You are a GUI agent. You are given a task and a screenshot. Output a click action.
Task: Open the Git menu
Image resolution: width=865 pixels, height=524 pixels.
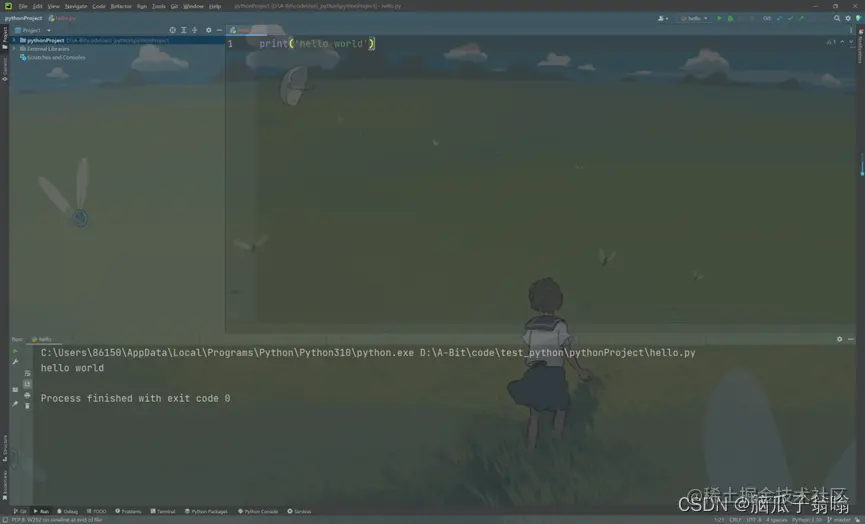[x=174, y=6]
